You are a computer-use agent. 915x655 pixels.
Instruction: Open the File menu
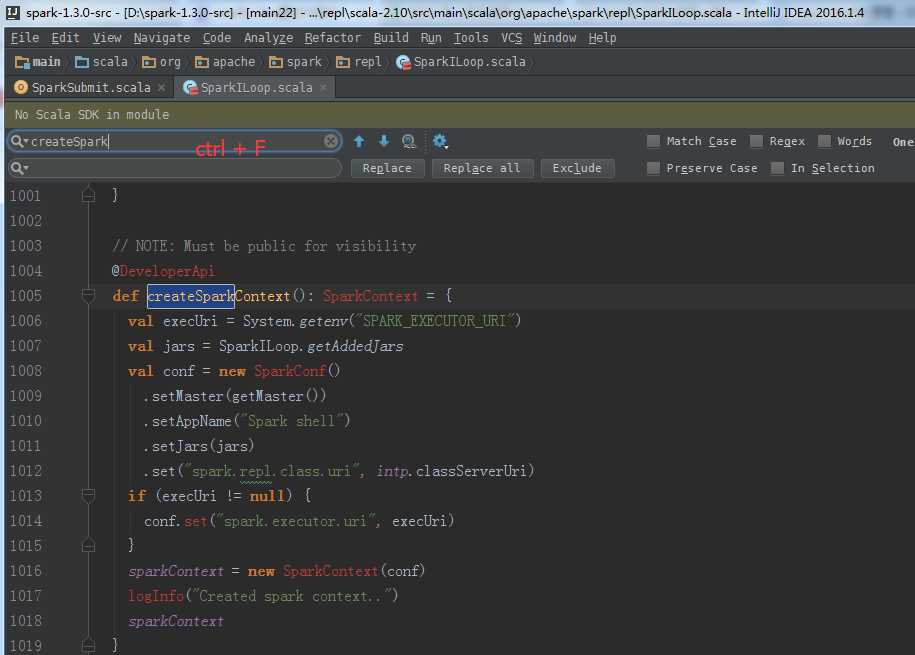pos(25,38)
